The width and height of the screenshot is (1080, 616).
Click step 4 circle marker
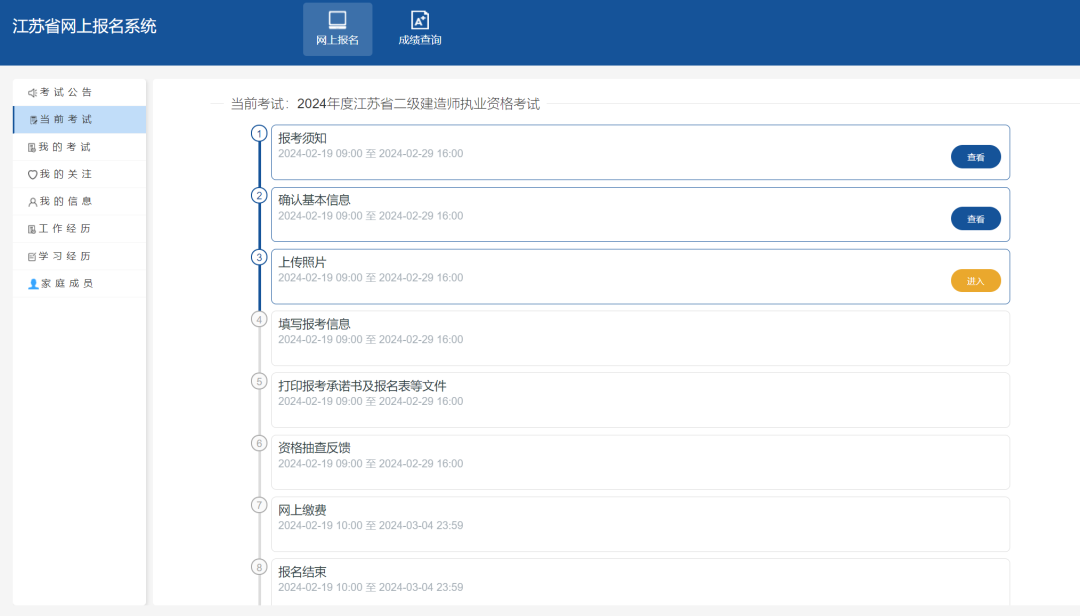259,319
